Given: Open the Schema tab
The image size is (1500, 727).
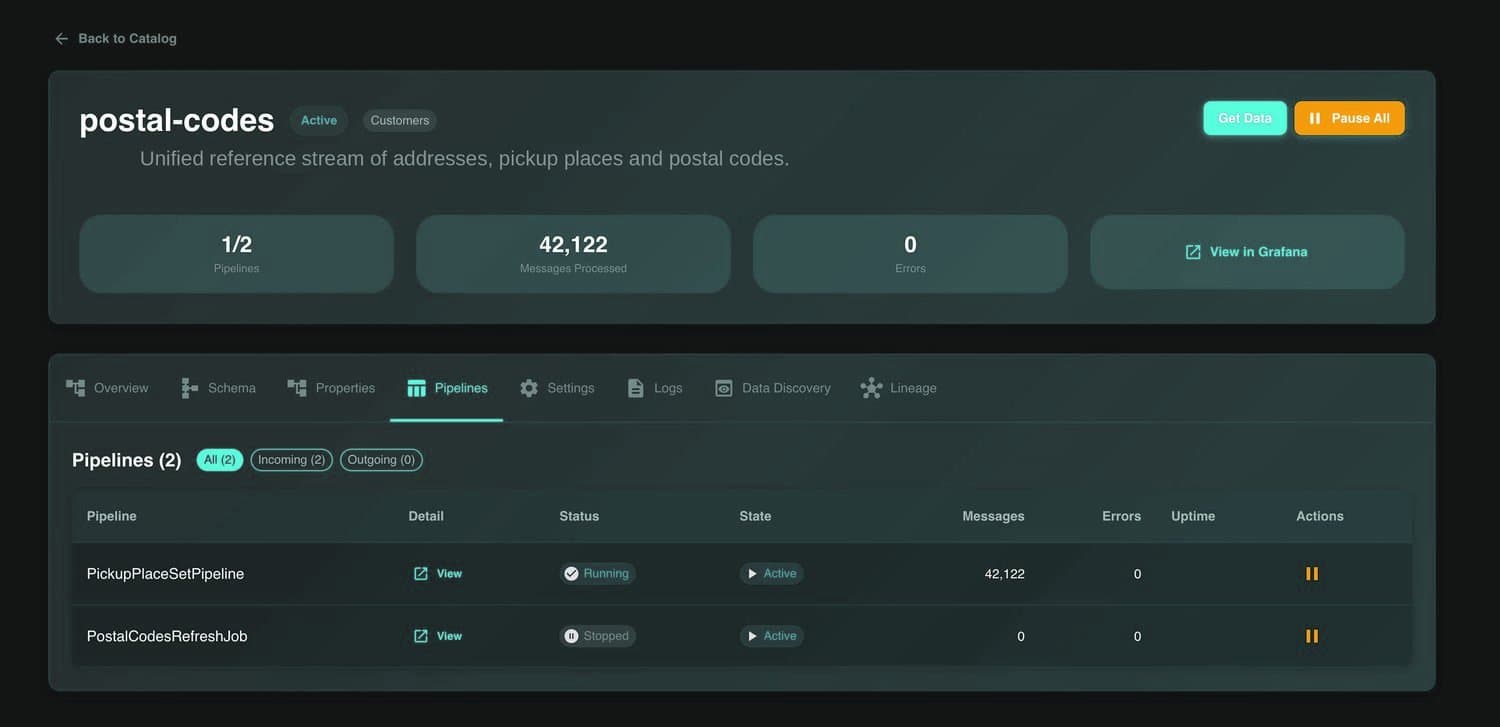Looking at the screenshot, I should coord(218,388).
